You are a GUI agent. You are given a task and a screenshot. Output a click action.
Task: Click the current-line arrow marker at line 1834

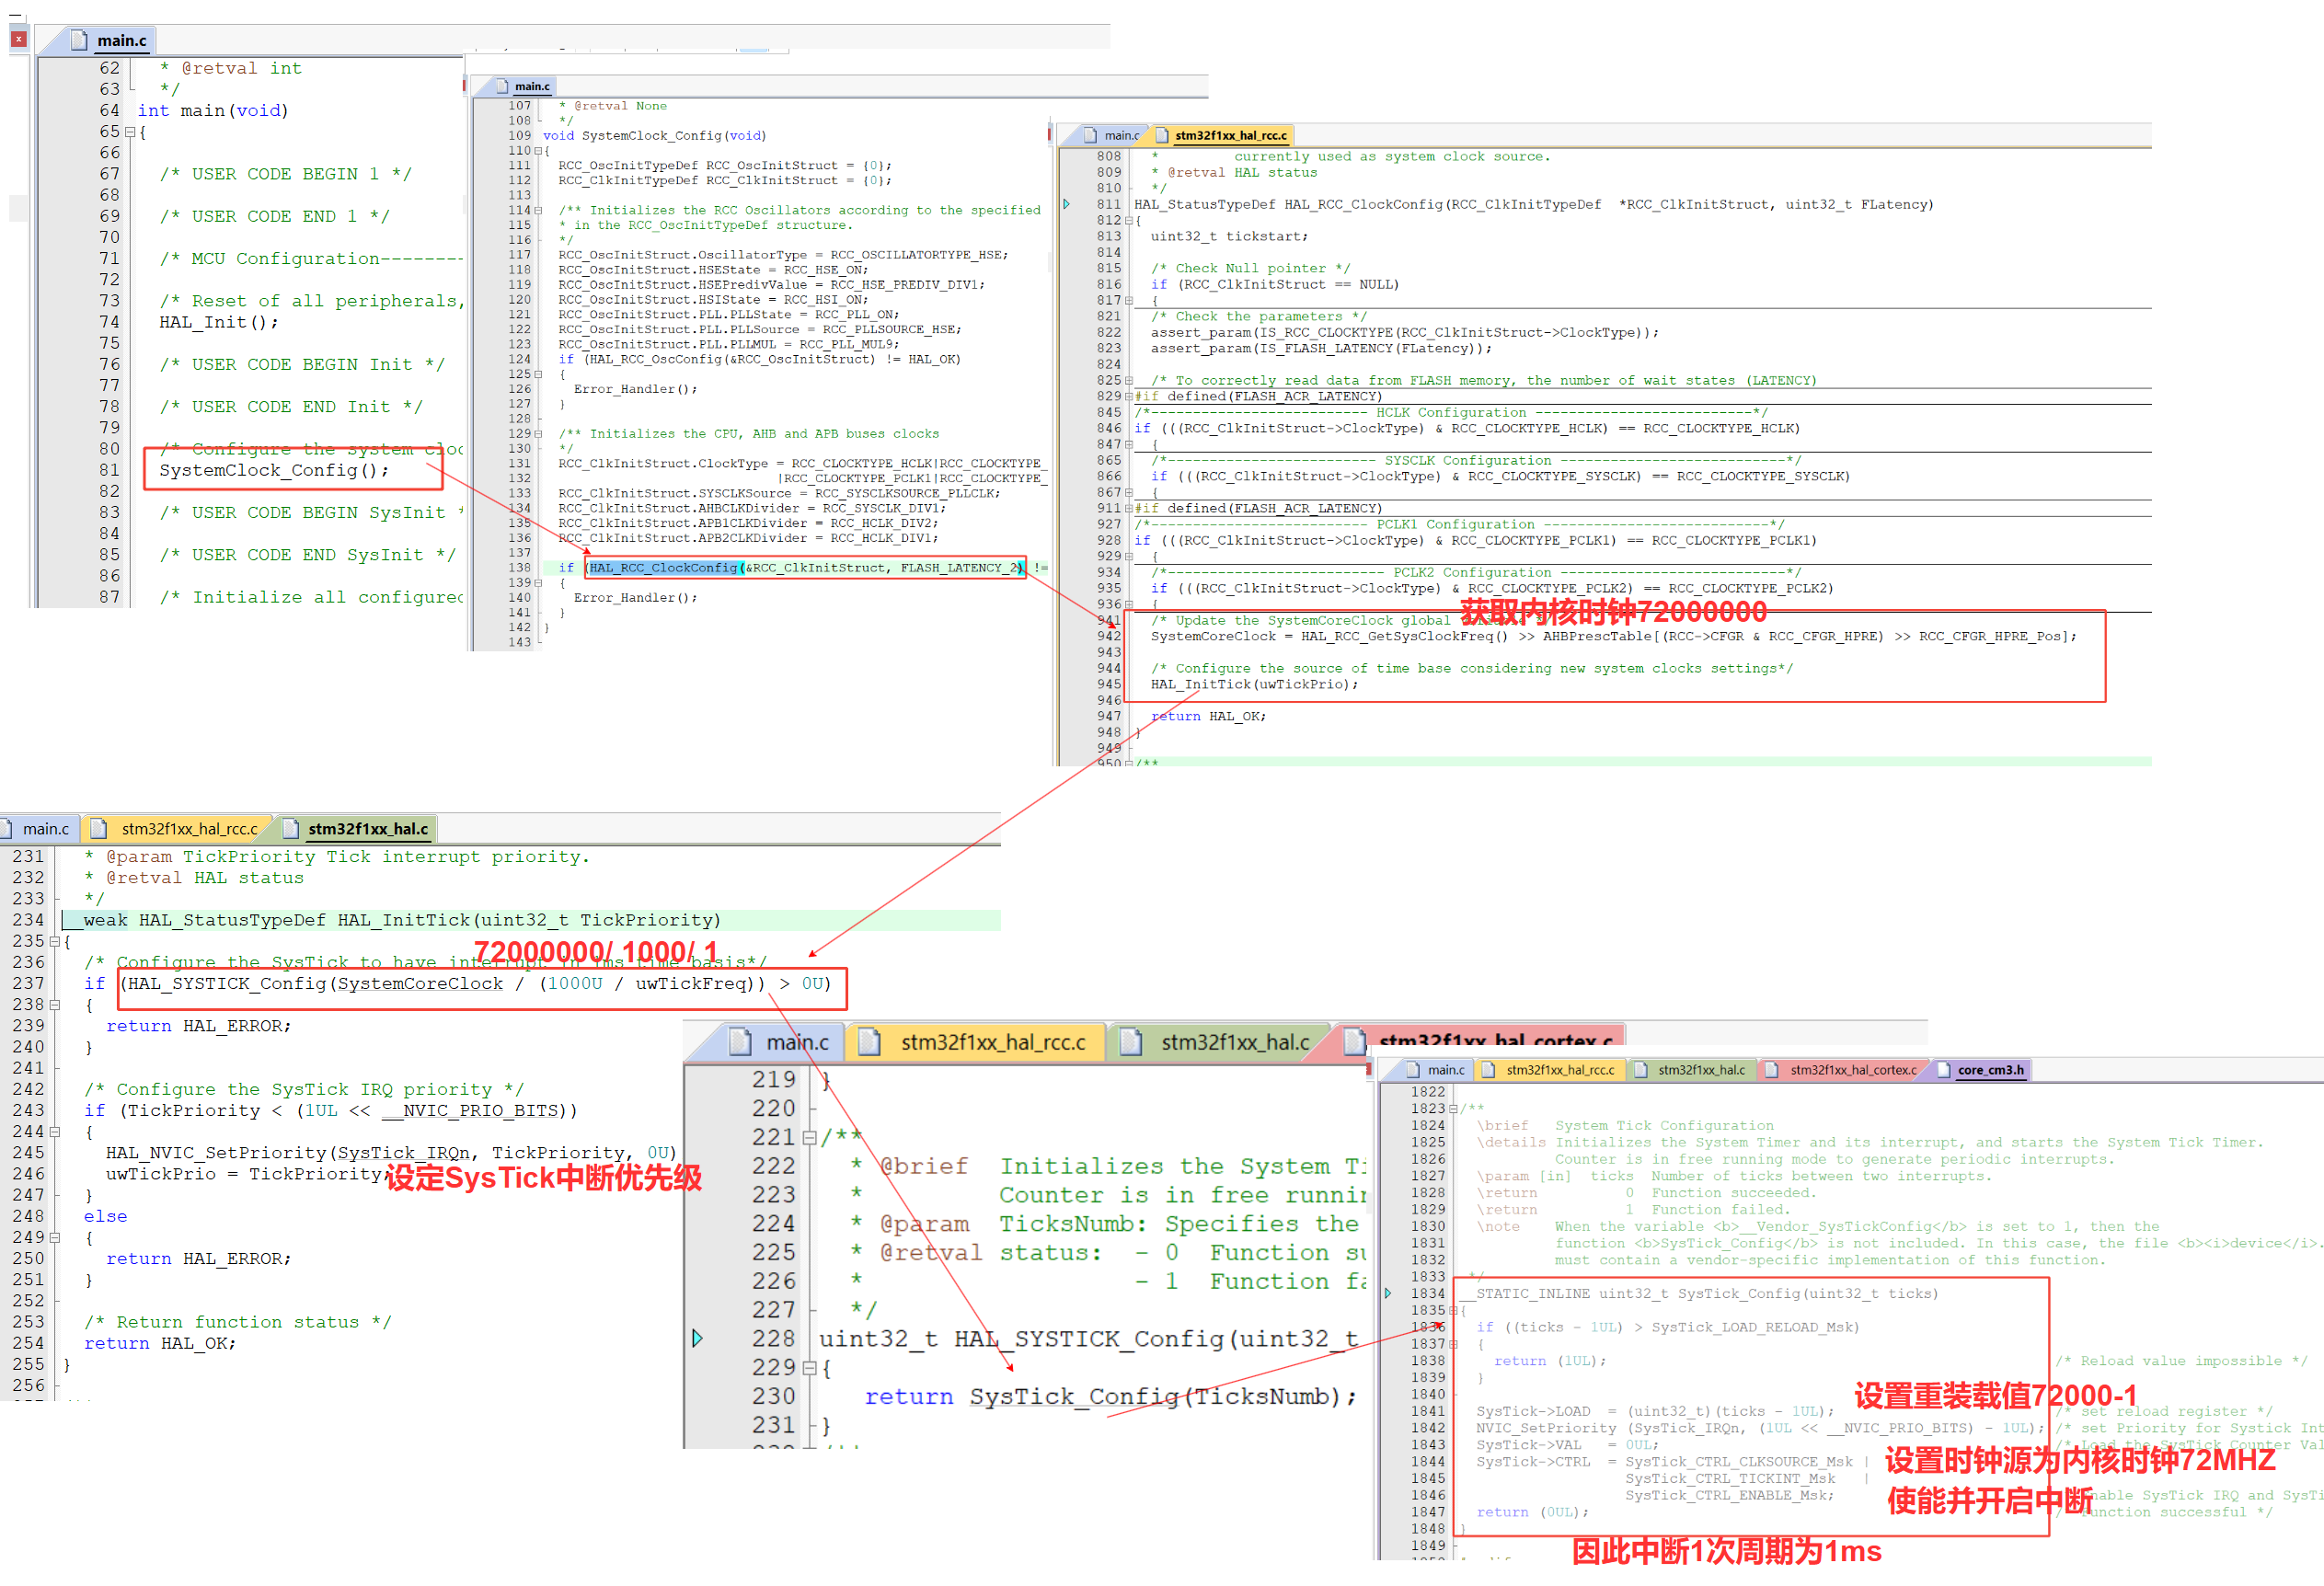tap(1388, 1293)
